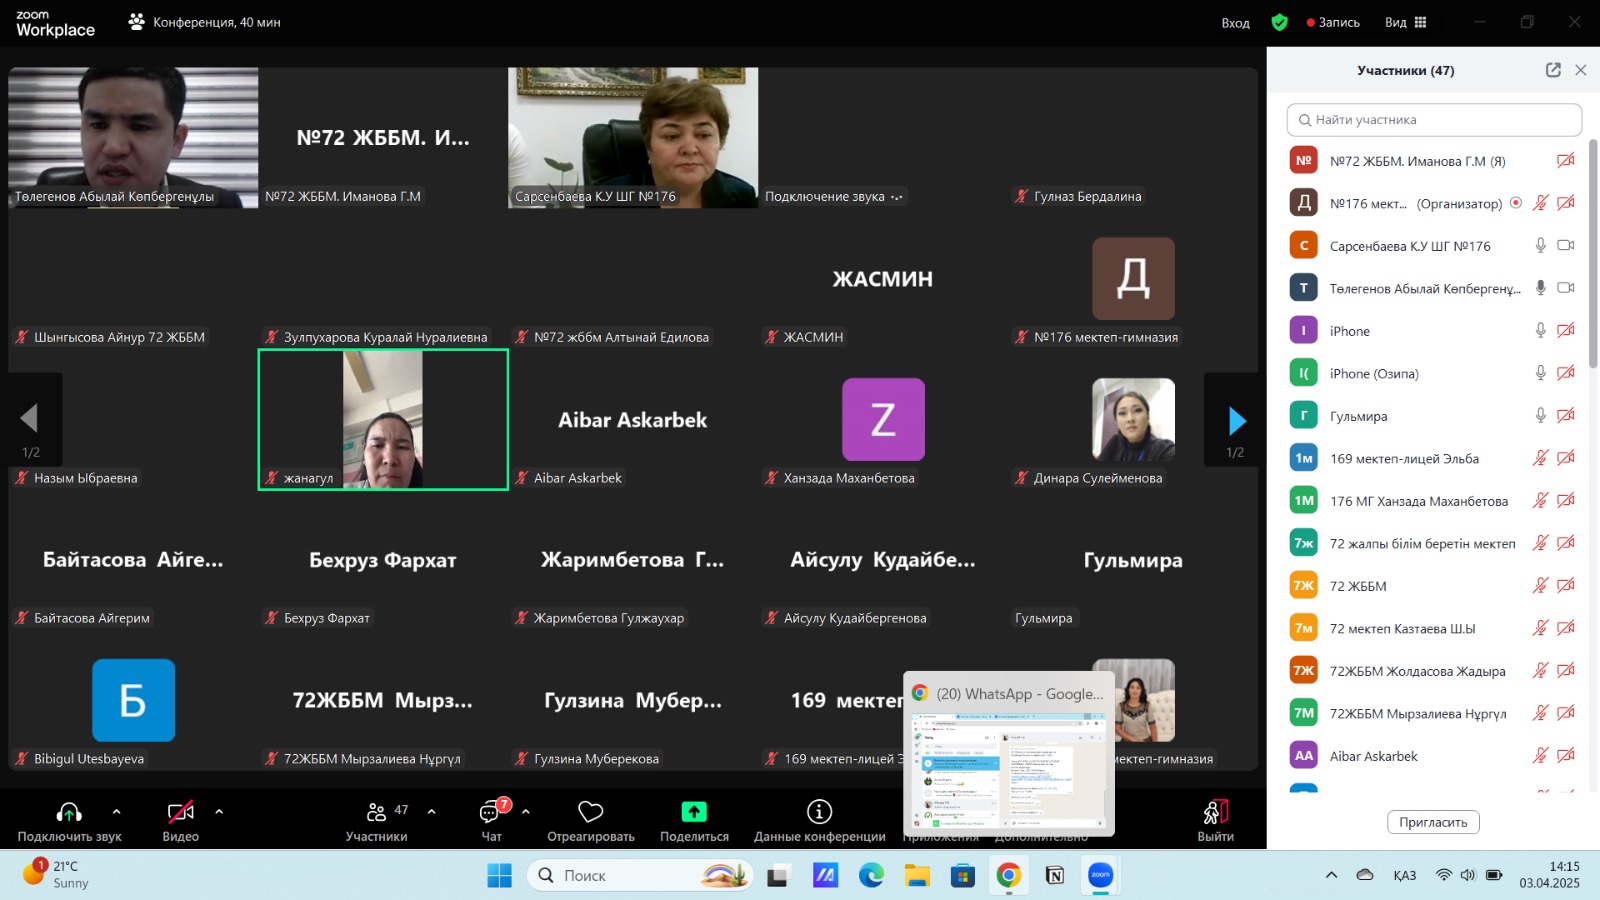Click the React heart icon
This screenshot has width=1600, height=900.
tap(590, 812)
